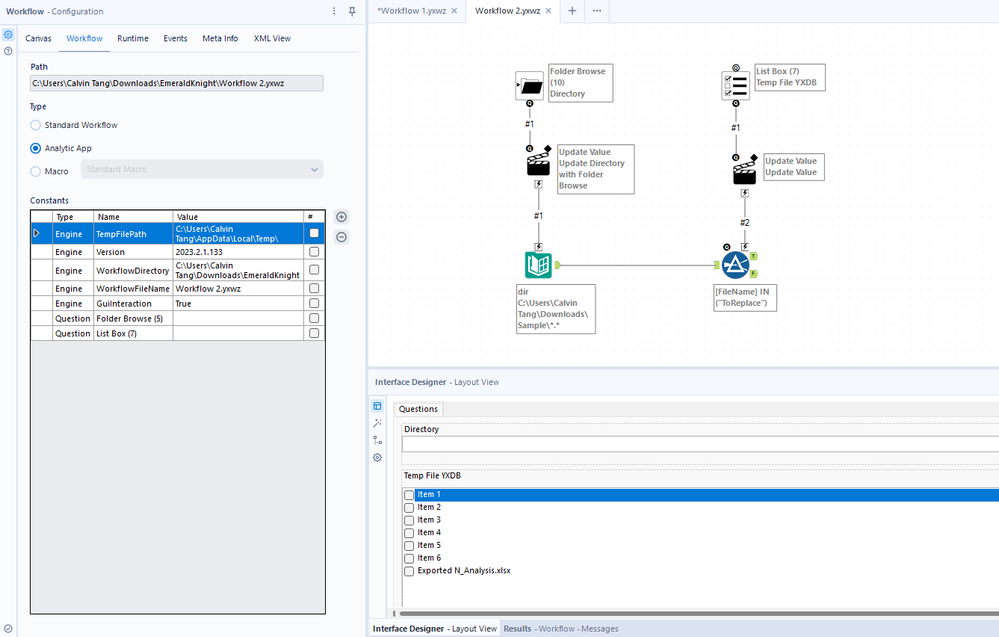
Task: Click the Update Directory action tool icon
Action: pos(539,163)
